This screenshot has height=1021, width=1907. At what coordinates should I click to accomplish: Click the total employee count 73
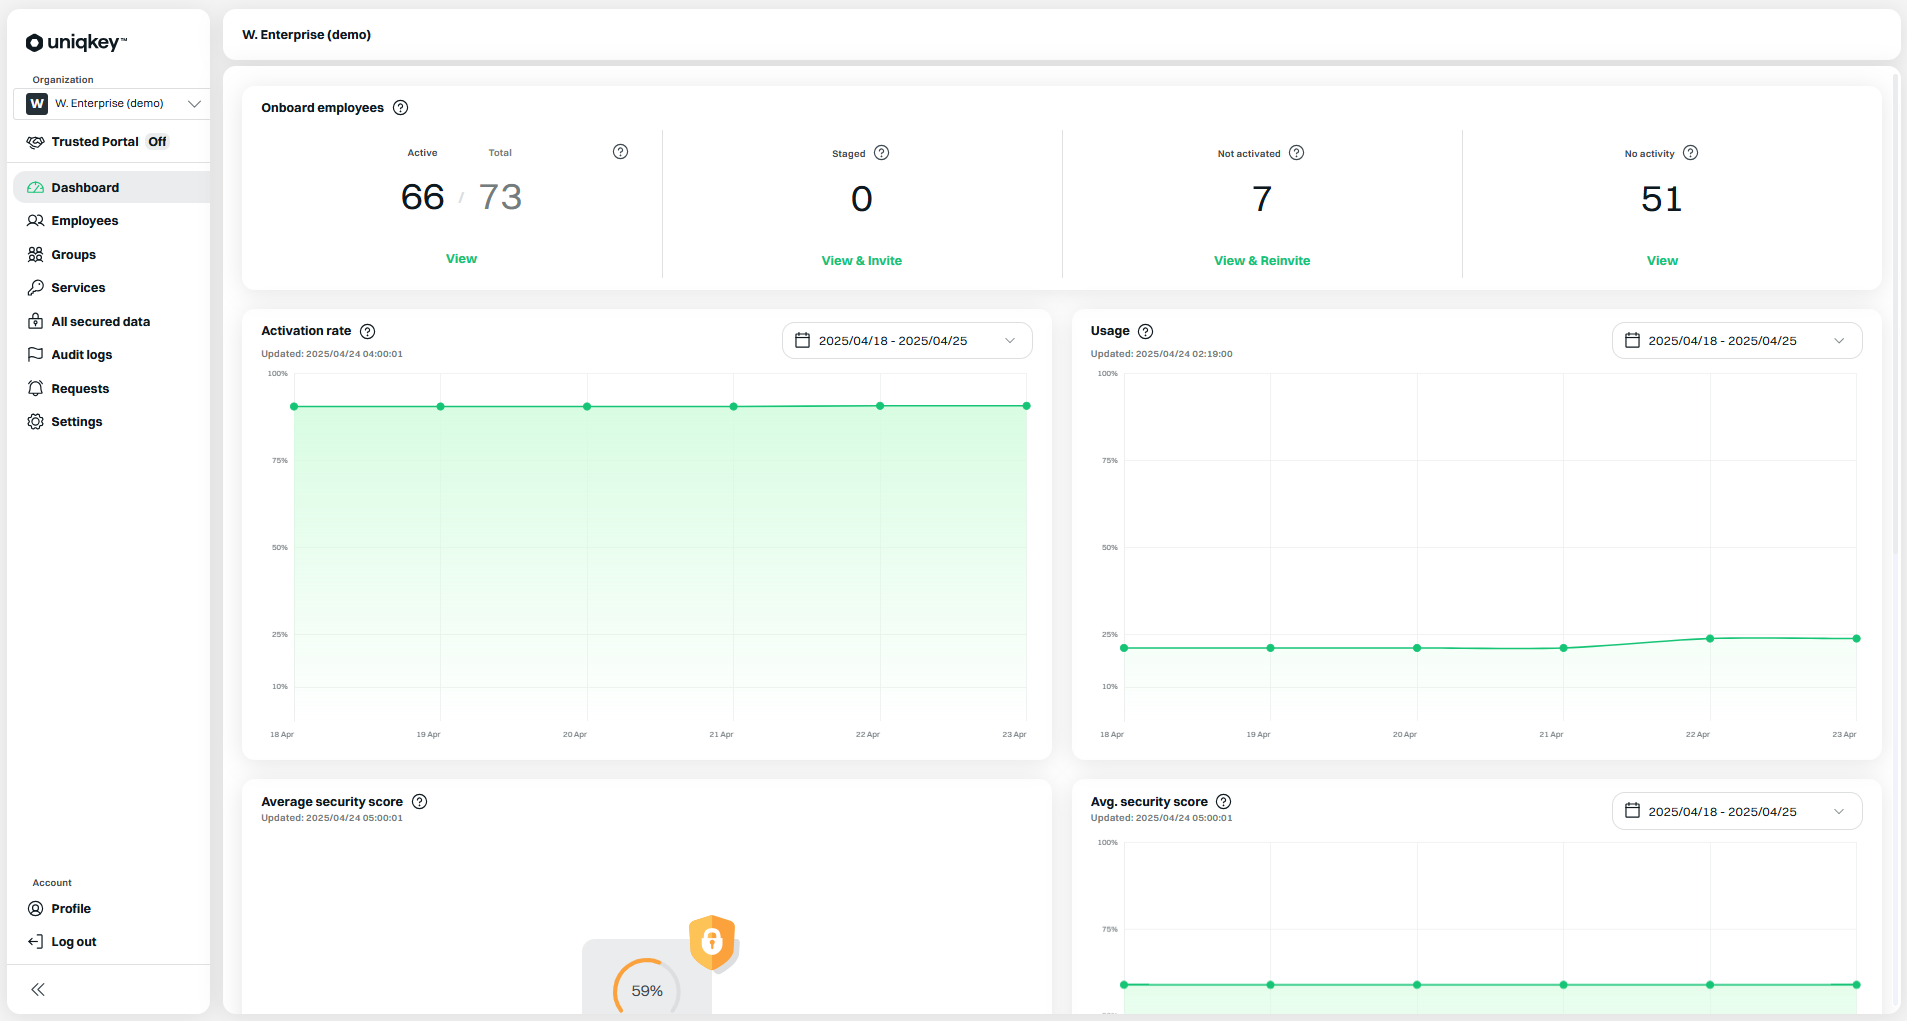[500, 198]
